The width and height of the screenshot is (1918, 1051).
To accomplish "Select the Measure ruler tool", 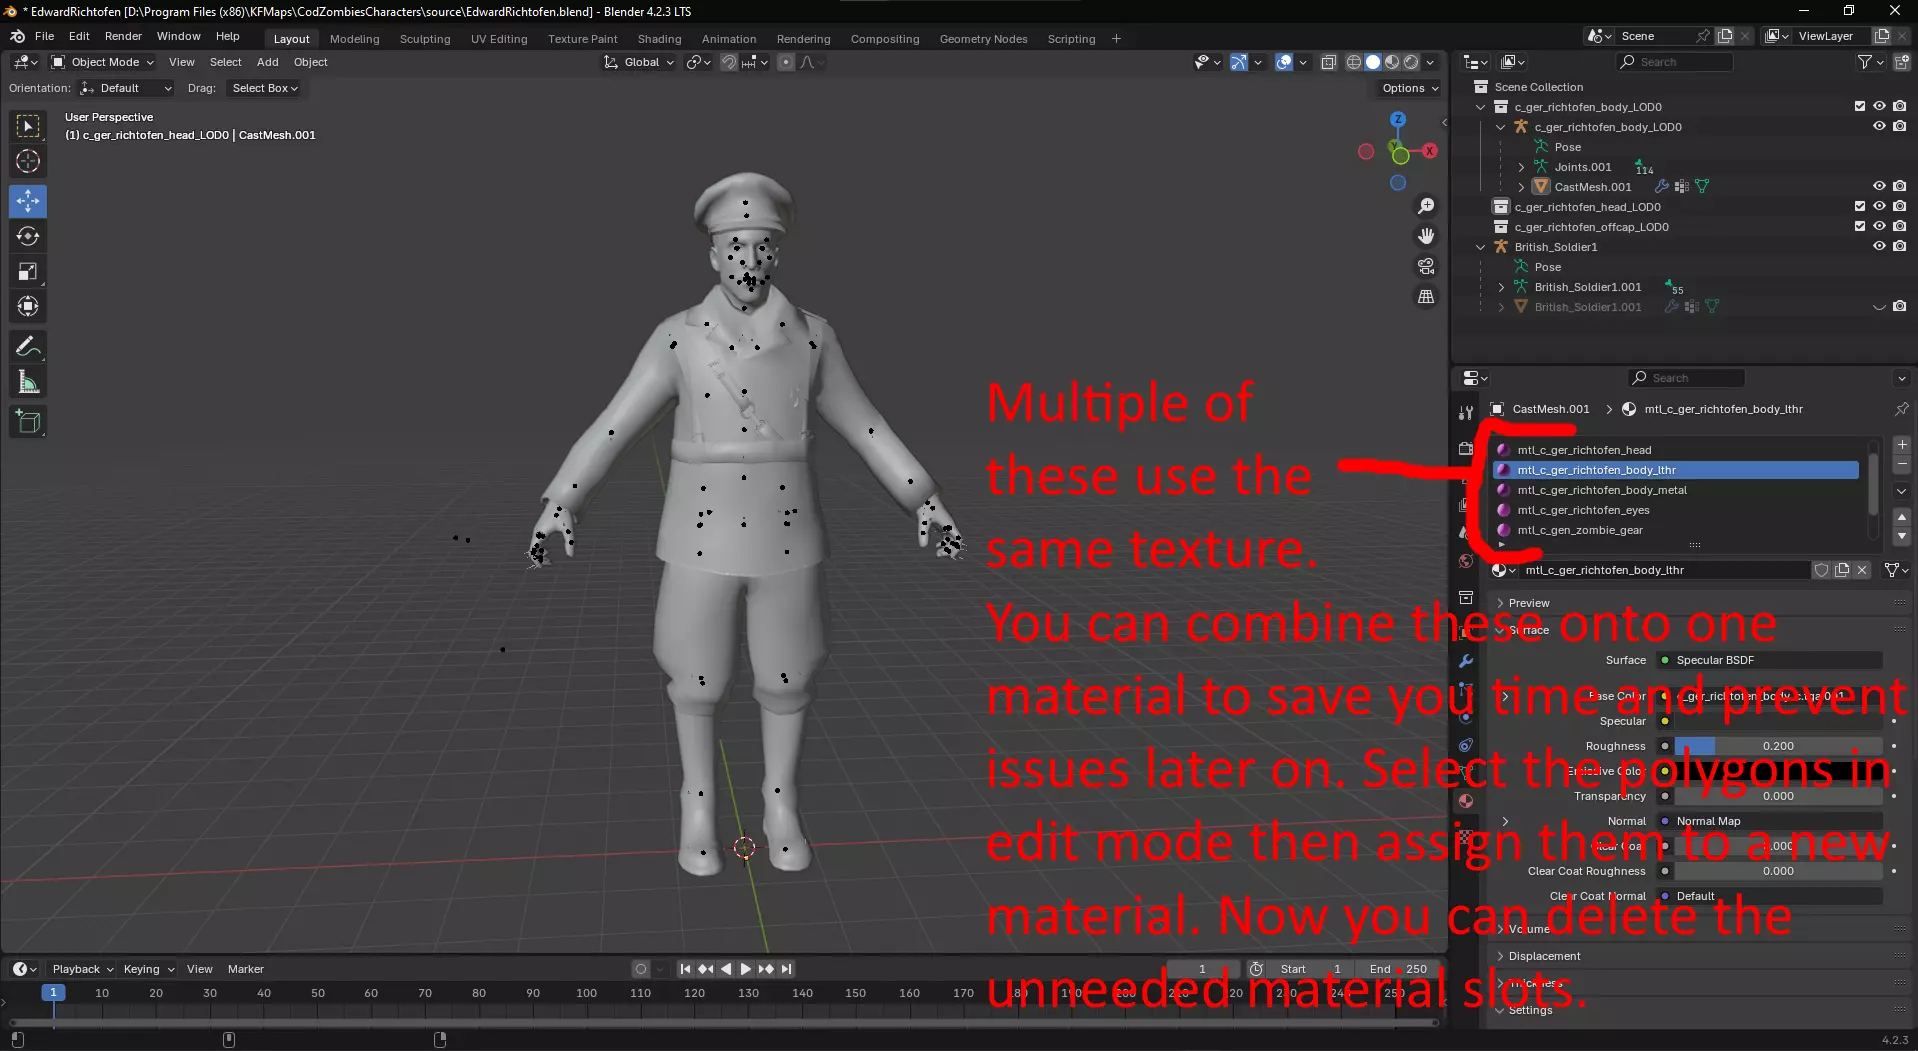I will (28, 383).
